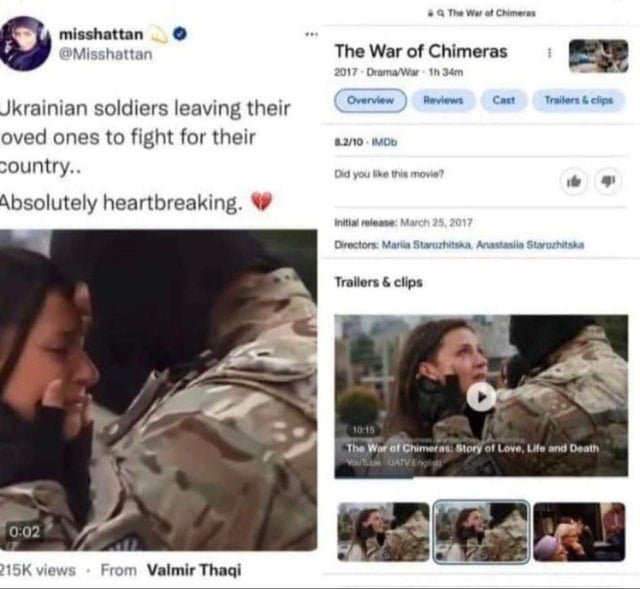Click the movie poster thumbnail at top right

(x=599, y=56)
